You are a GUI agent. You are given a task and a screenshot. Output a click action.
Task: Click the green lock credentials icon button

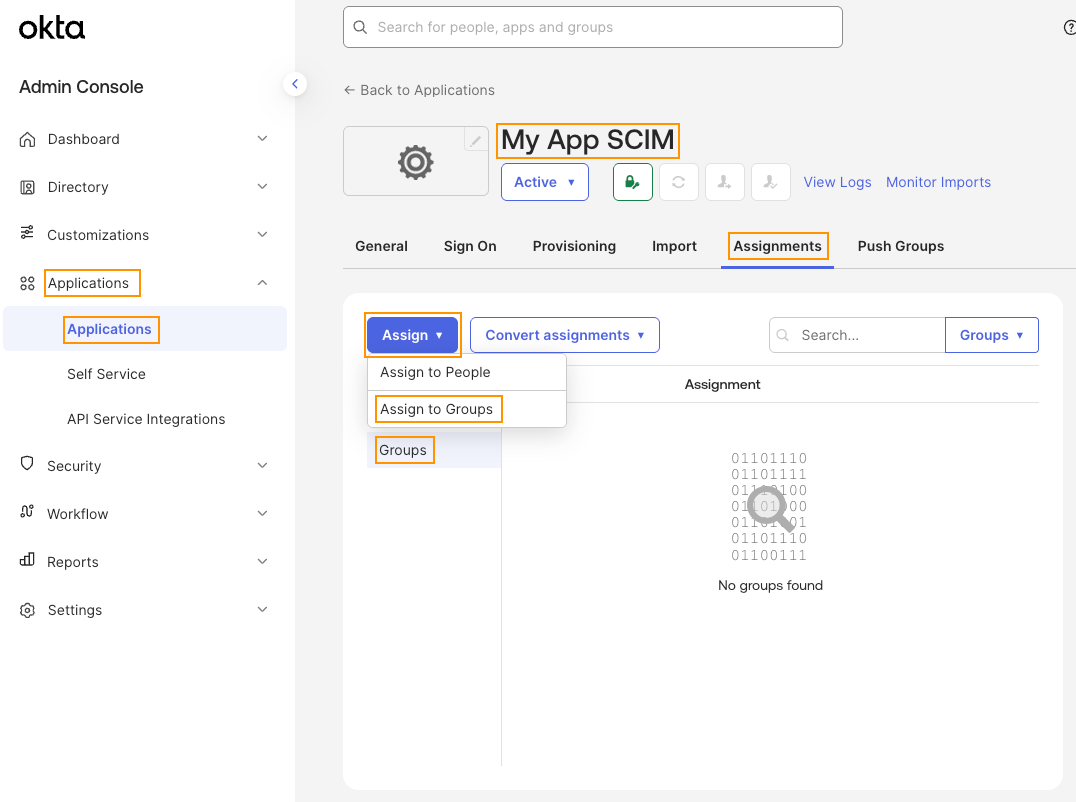[x=633, y=182]
